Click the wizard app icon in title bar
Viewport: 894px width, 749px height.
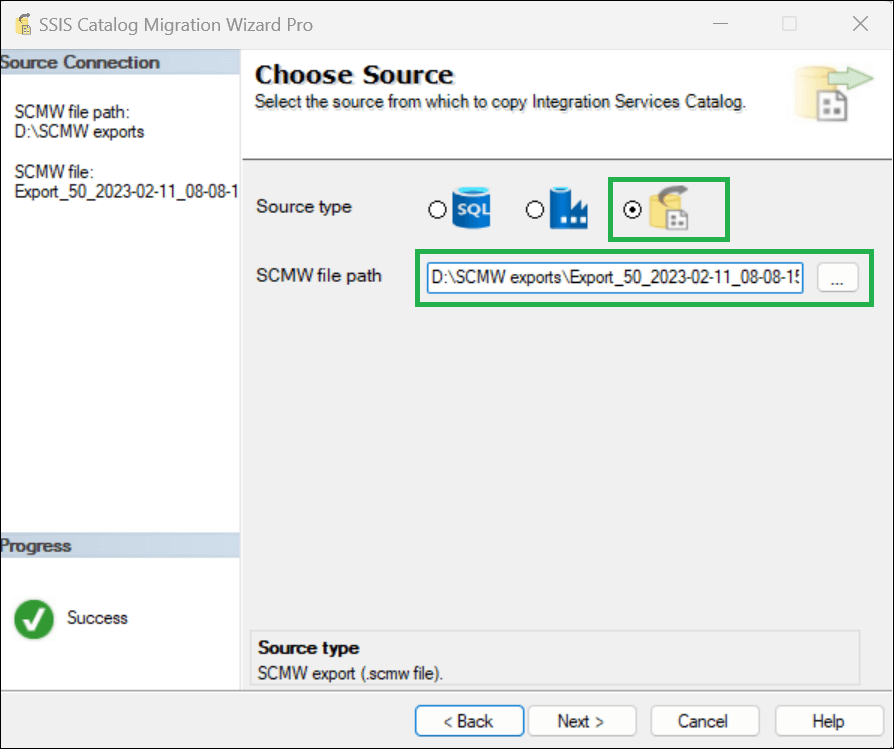(23, 25)
